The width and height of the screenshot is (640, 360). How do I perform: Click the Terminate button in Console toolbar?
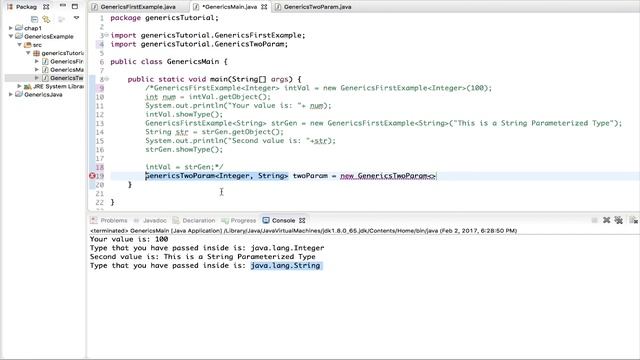pyautogui.click(x=594, y=220)
